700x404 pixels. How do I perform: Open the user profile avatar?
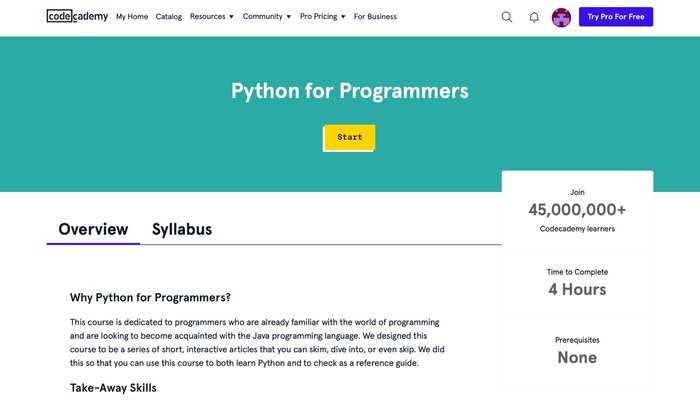point(561,17)
